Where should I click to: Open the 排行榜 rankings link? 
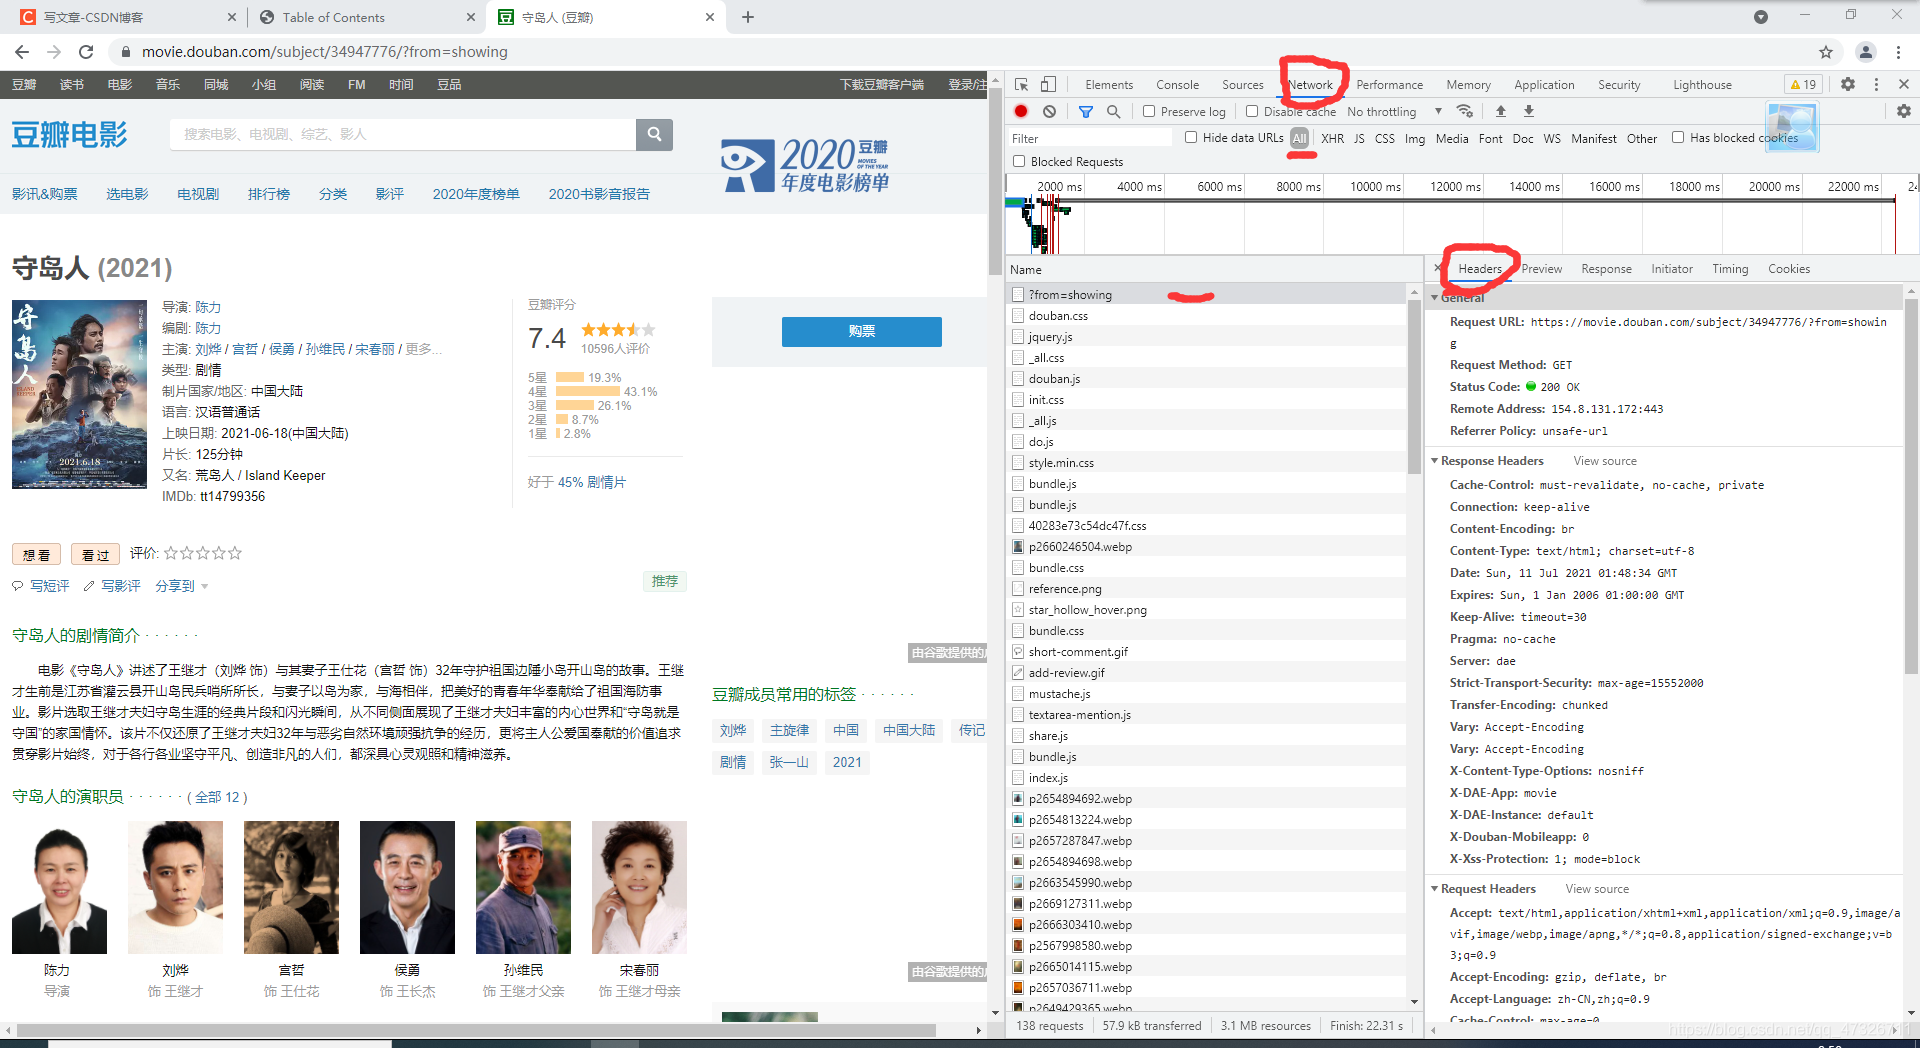pos(269,194)
